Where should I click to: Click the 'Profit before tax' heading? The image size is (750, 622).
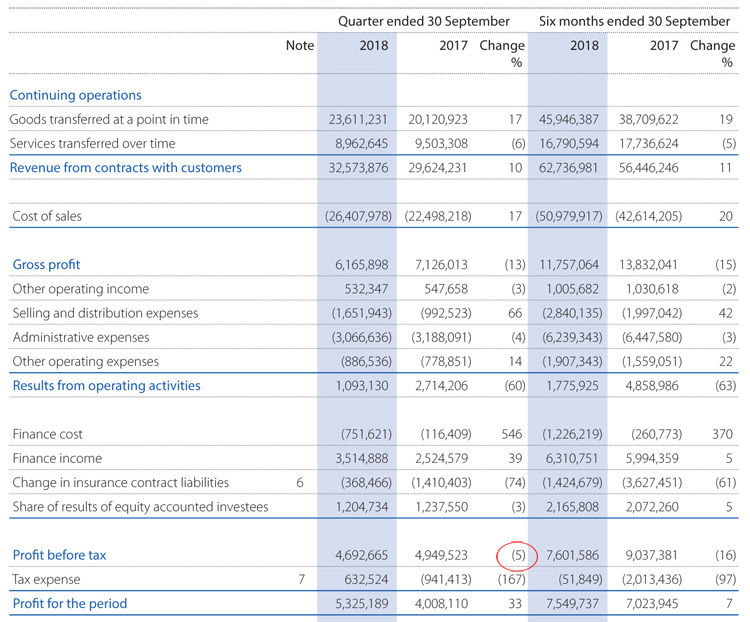tap(59, 555)
